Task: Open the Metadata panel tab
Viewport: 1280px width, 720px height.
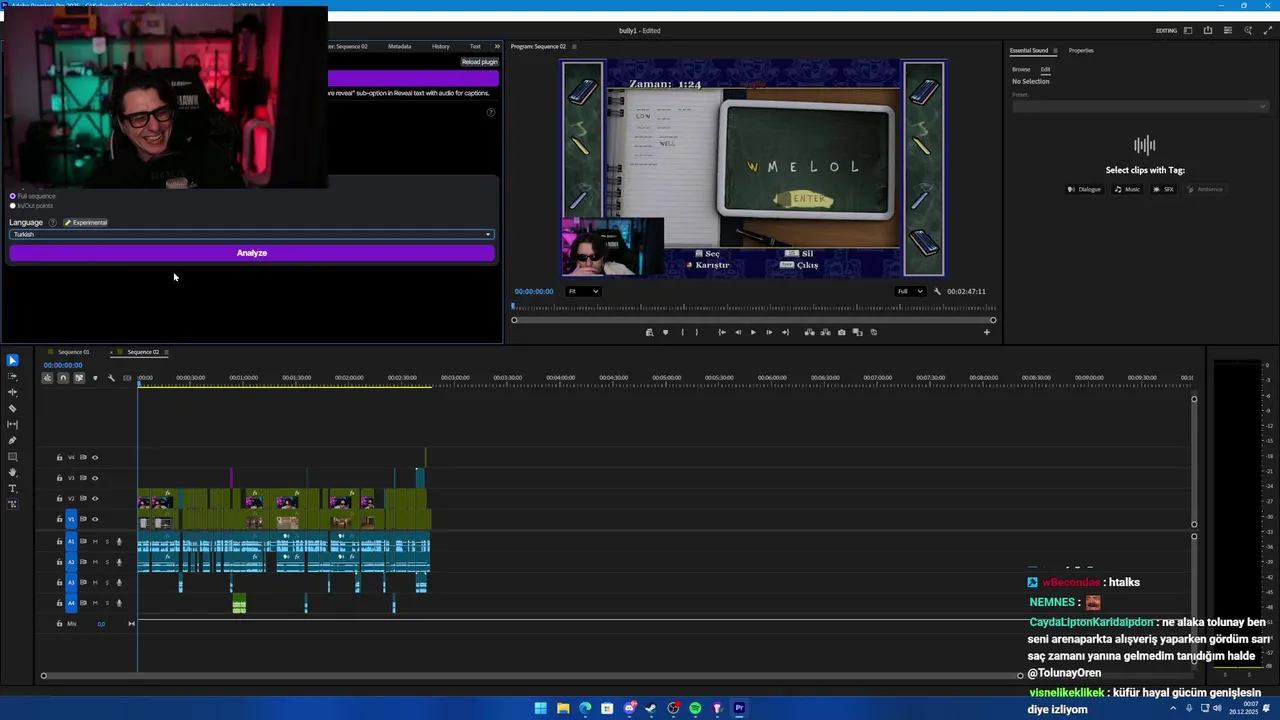Action: tap(399, 46)
